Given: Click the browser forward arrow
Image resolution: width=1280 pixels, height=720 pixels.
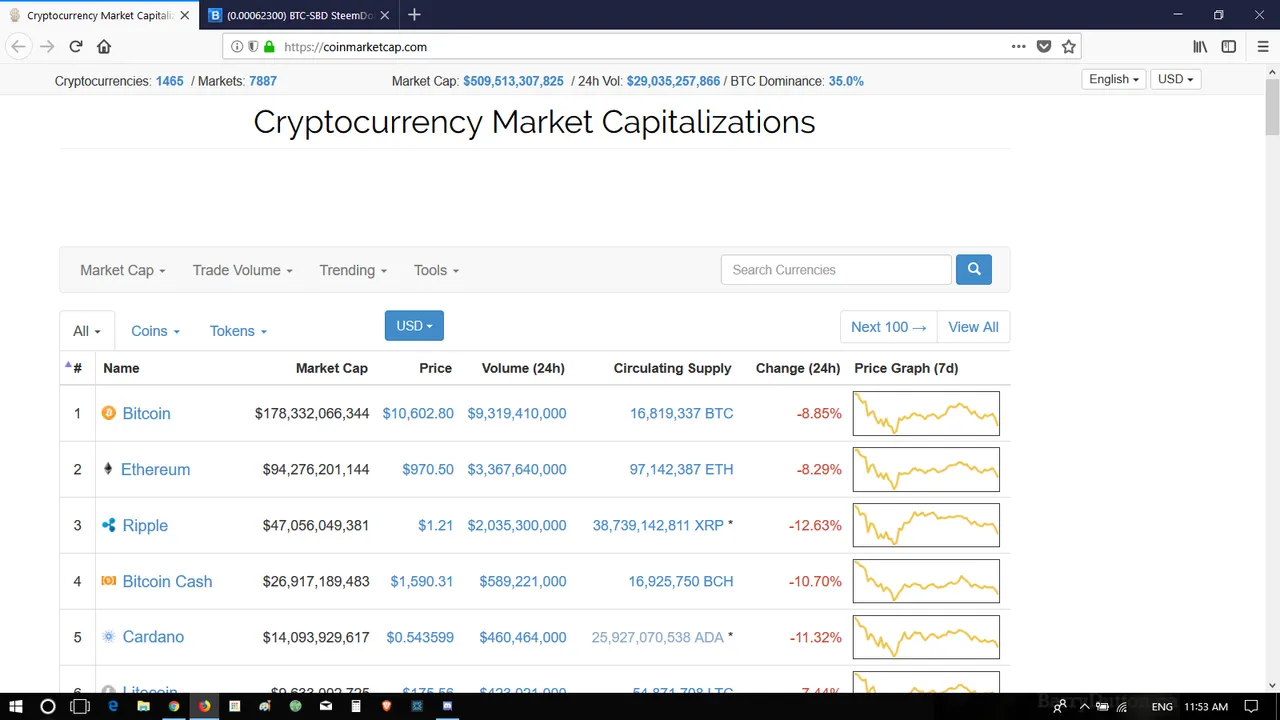Looking at the screenshot, I should pyautogui.click(x=47, y=46).
